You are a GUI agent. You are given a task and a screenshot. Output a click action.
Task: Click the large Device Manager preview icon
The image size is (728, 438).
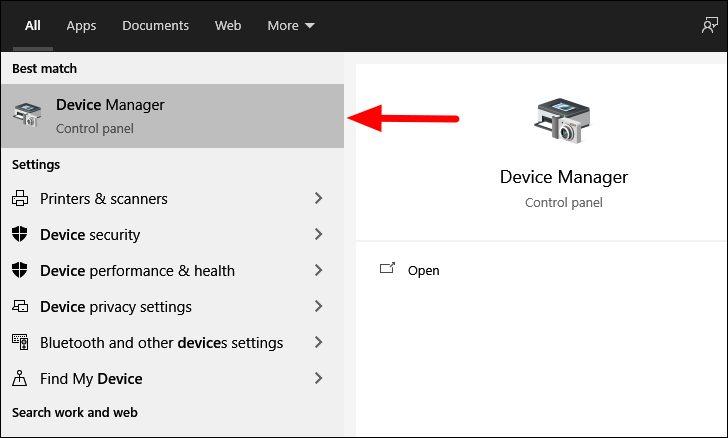click(563, 120)
